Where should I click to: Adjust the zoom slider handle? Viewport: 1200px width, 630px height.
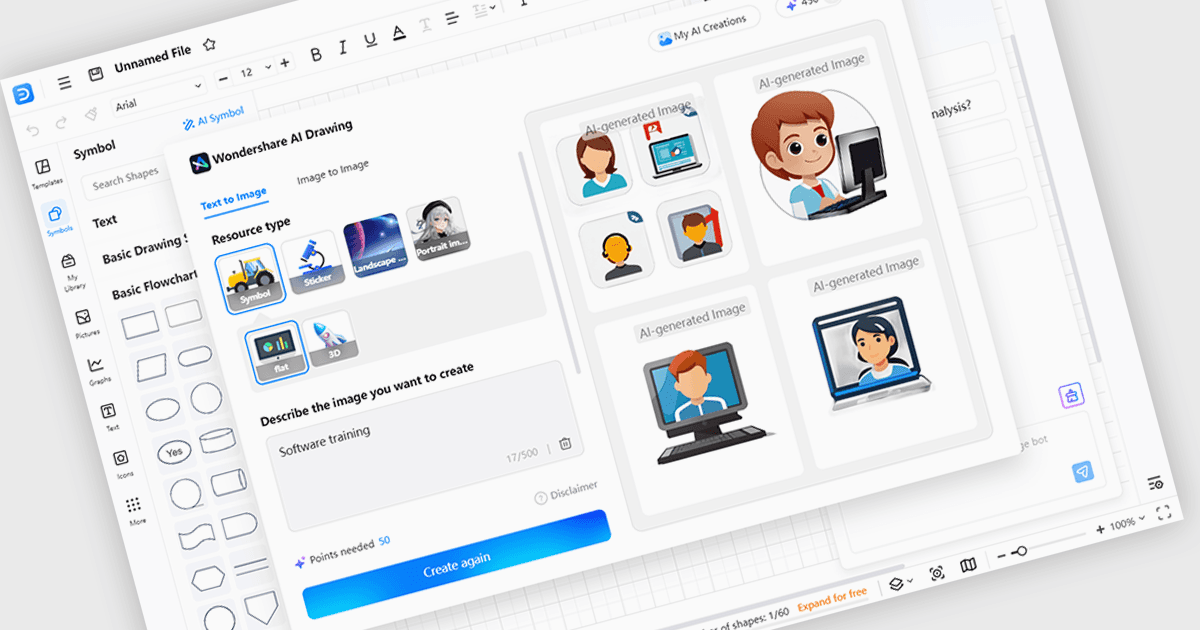pyautogui.click(x=1020, y=551)
